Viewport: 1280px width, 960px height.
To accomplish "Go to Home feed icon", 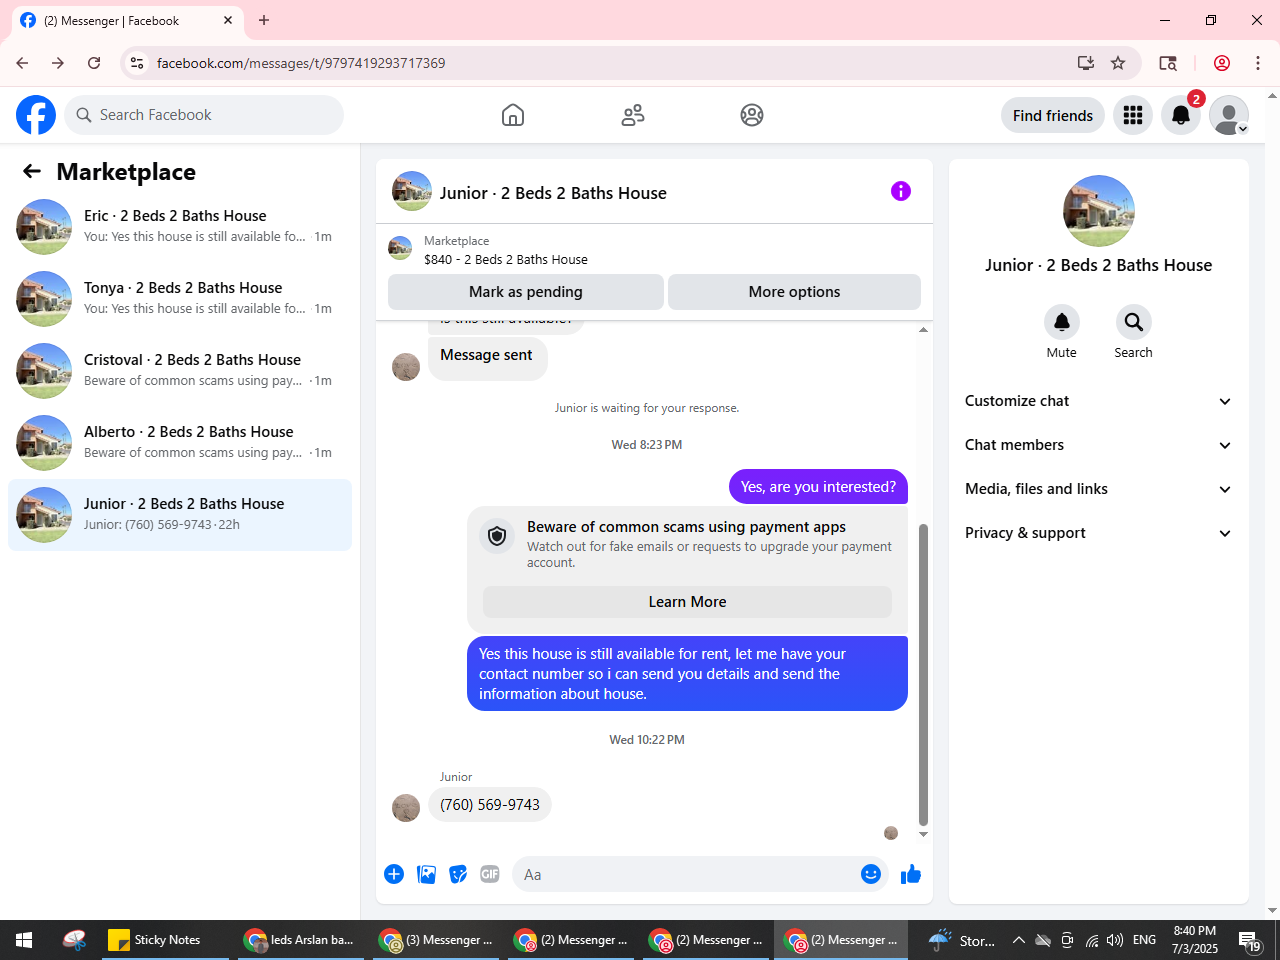I will tap(513, 115).
